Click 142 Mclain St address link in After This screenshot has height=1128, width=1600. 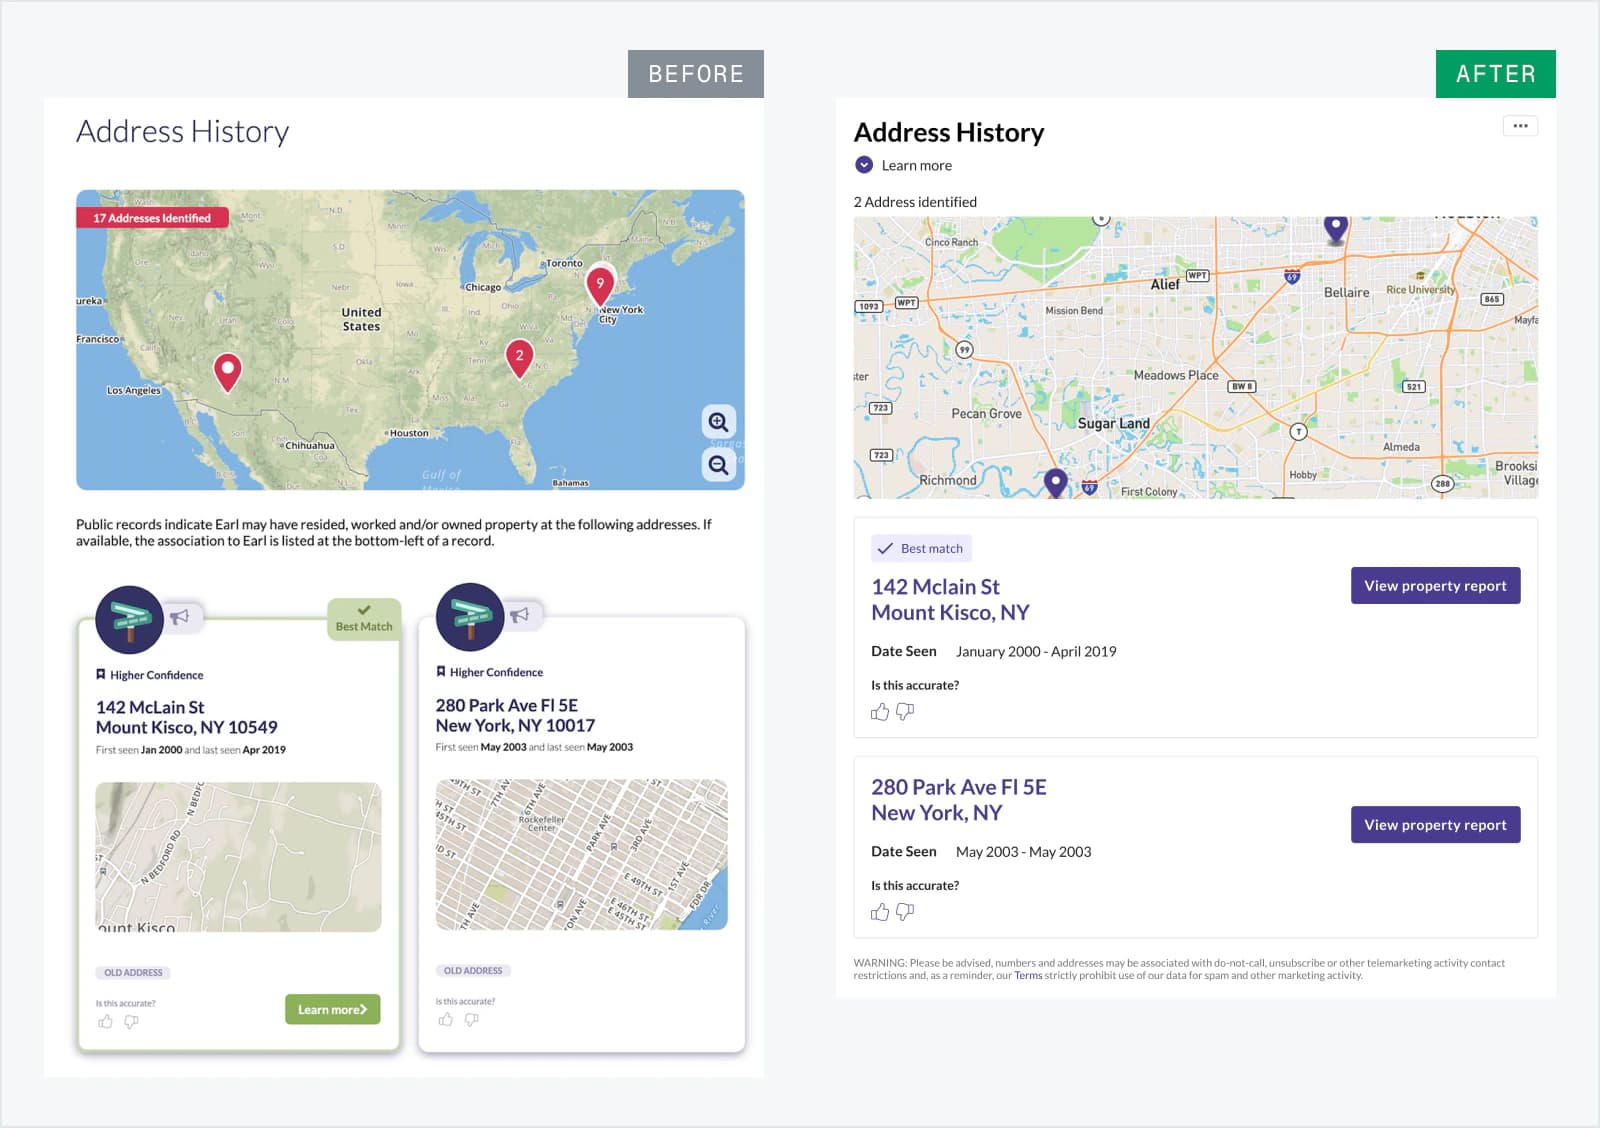(950, 599)
